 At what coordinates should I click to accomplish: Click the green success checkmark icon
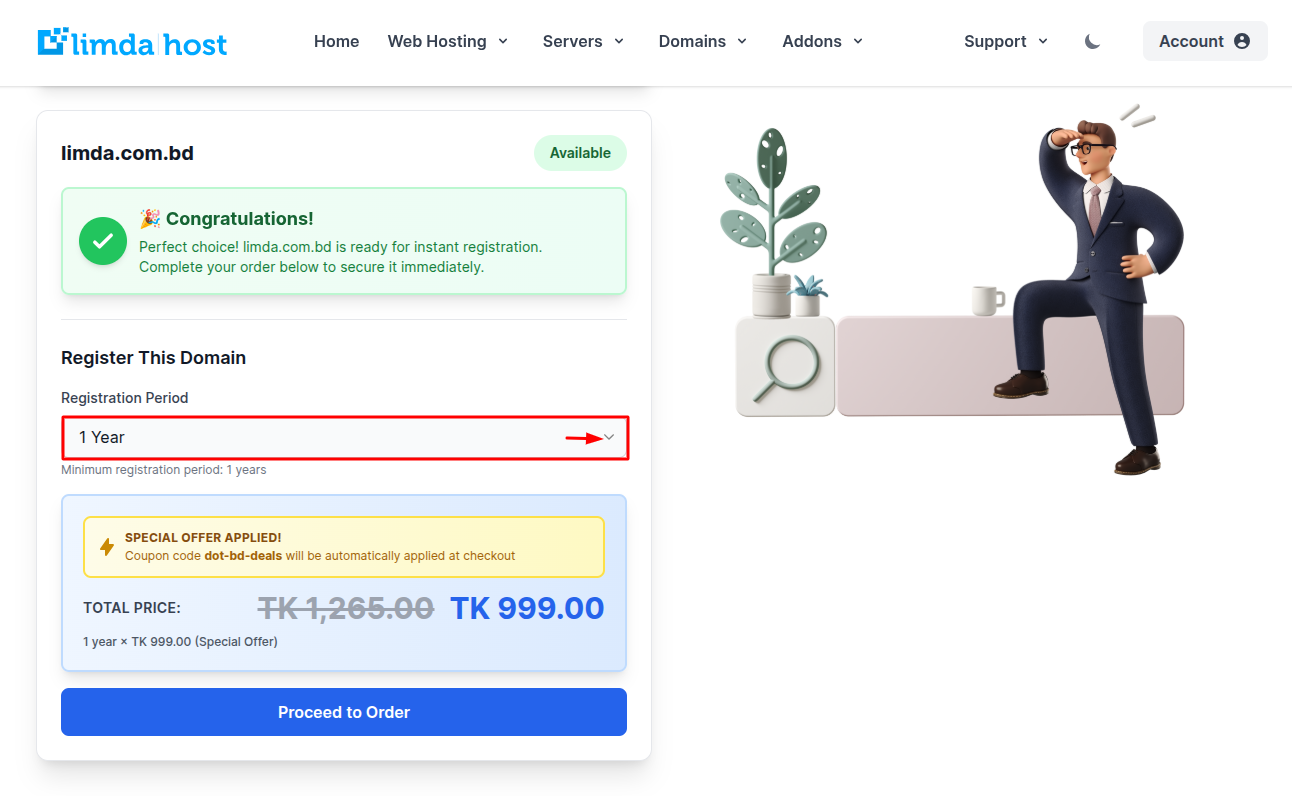coord(103,241)
